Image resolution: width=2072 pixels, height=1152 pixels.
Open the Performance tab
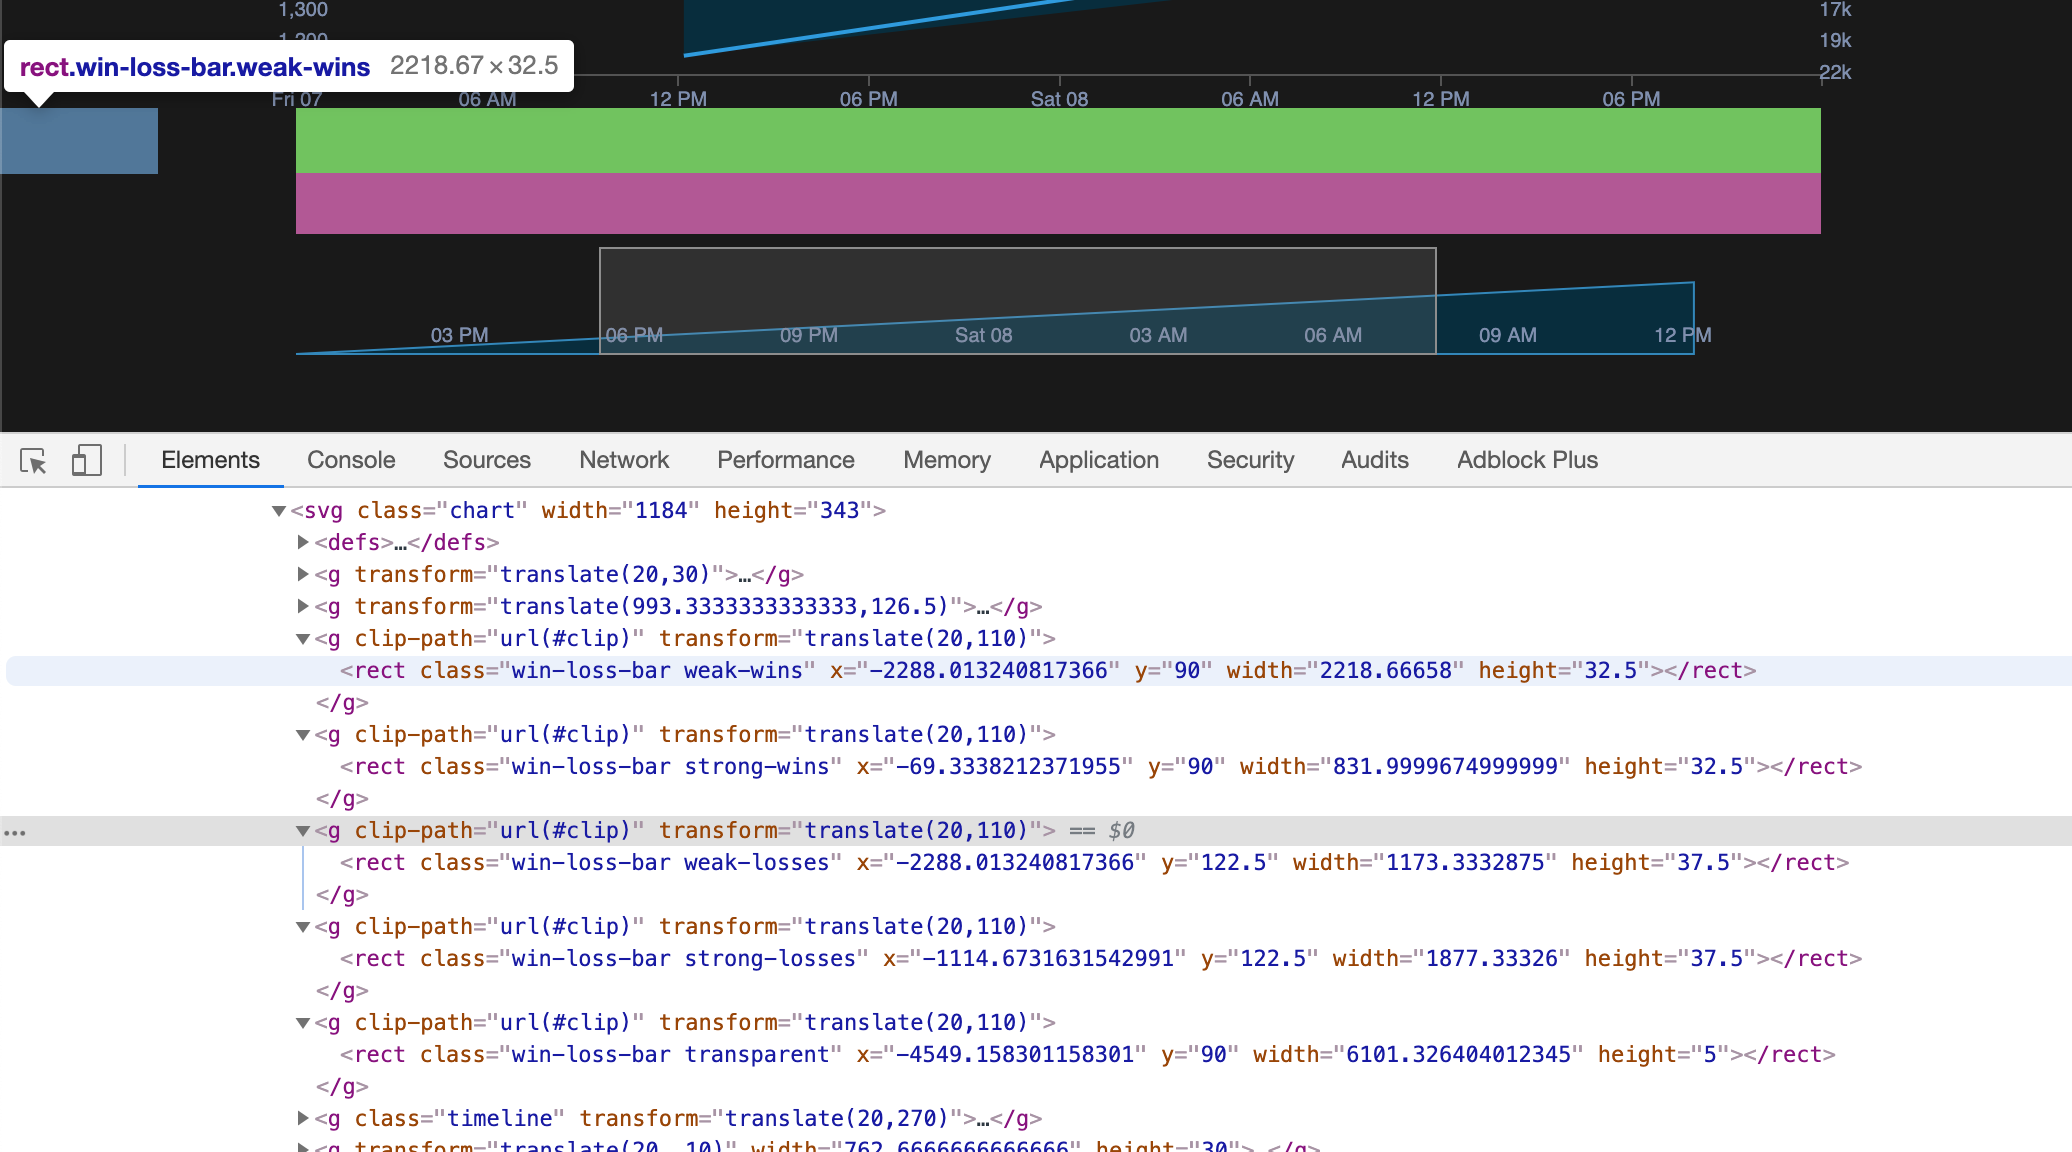click(x=786, y=460)
